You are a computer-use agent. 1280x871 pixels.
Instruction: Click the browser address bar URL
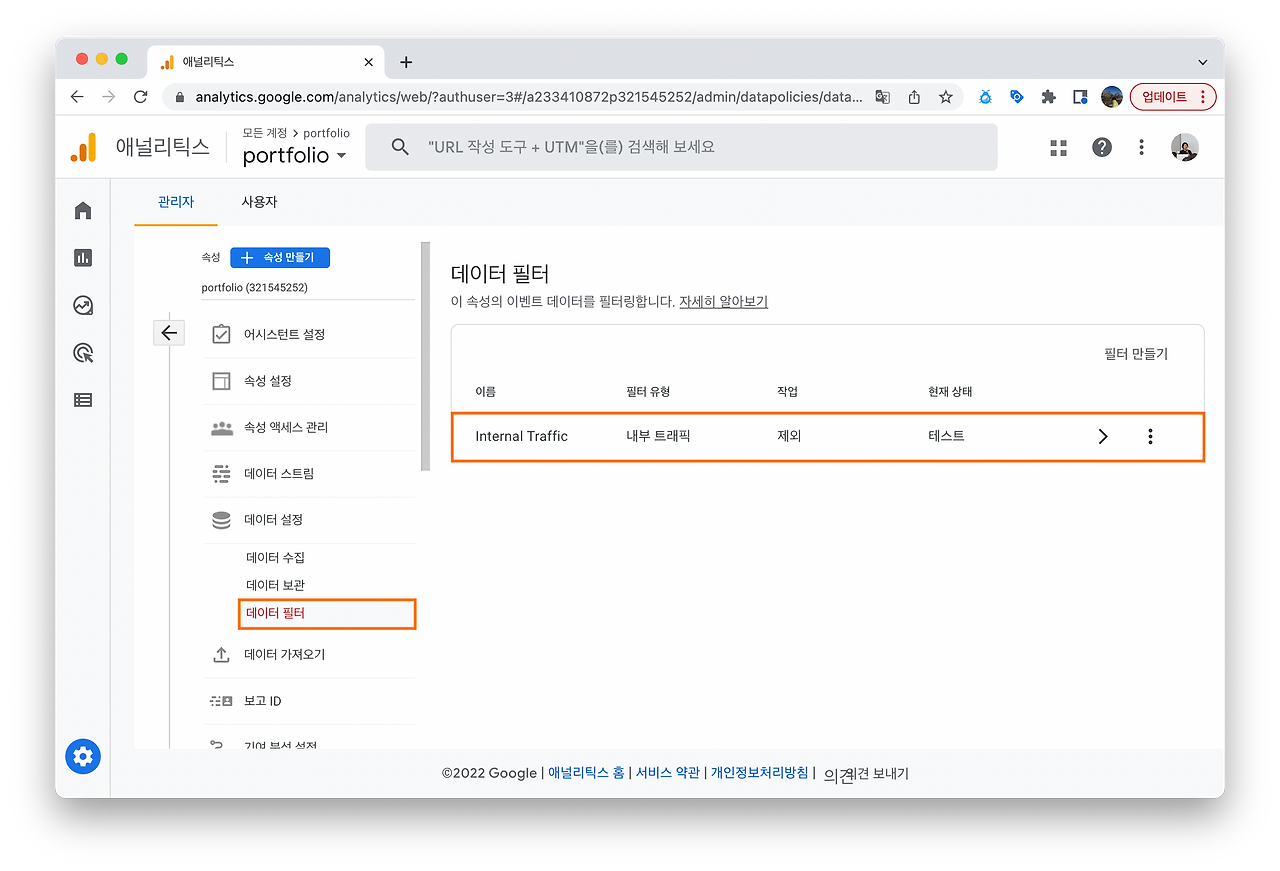pos(529,97)
